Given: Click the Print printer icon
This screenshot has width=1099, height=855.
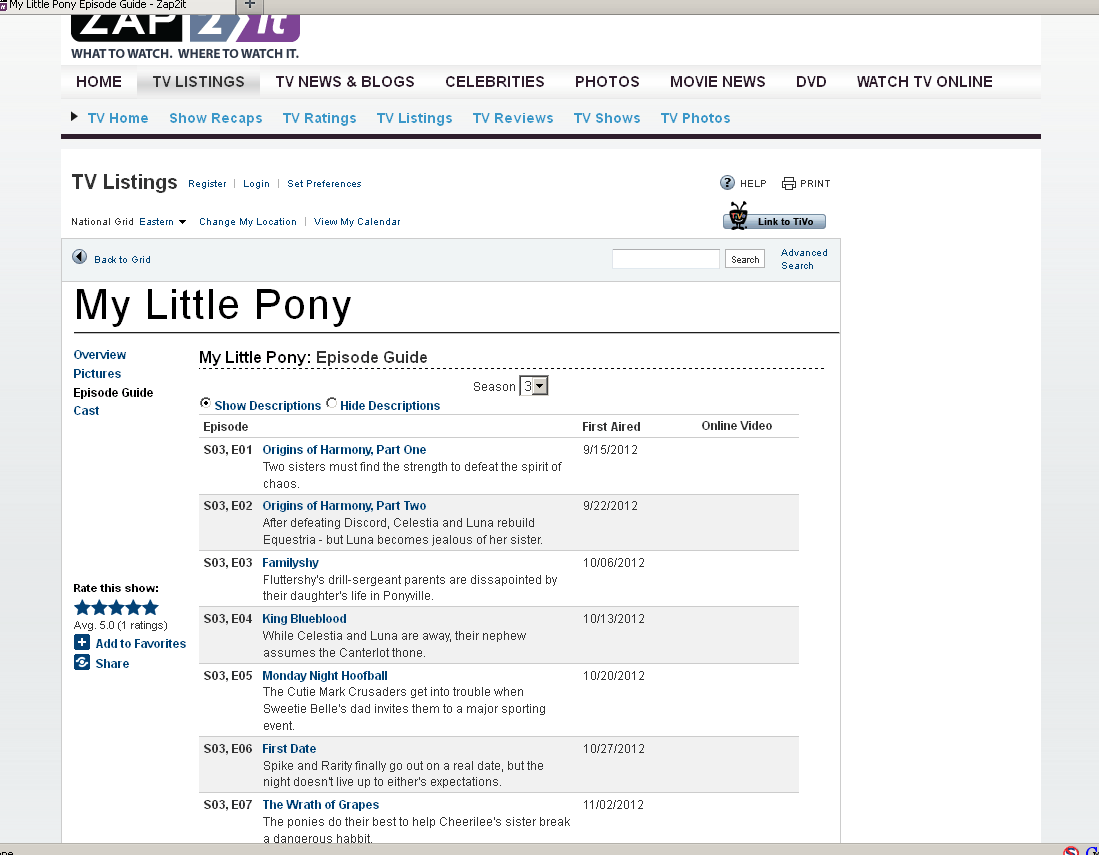Looking at the screenshot, I should (x=789, y=184).
